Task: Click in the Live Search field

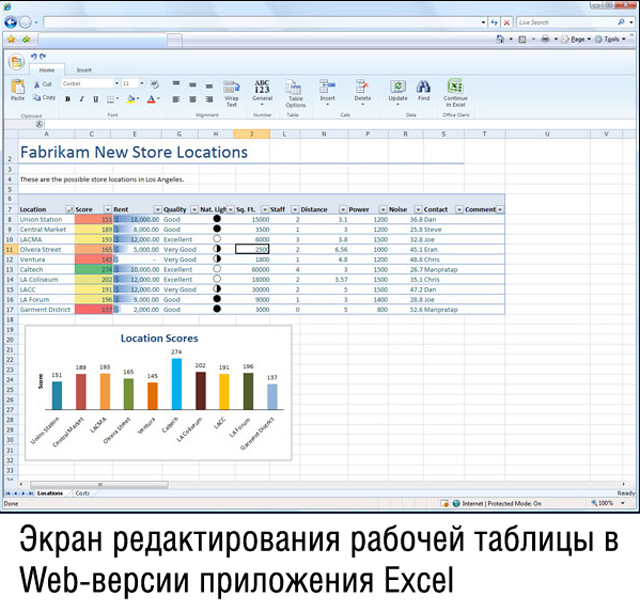Action: point(565,22)
